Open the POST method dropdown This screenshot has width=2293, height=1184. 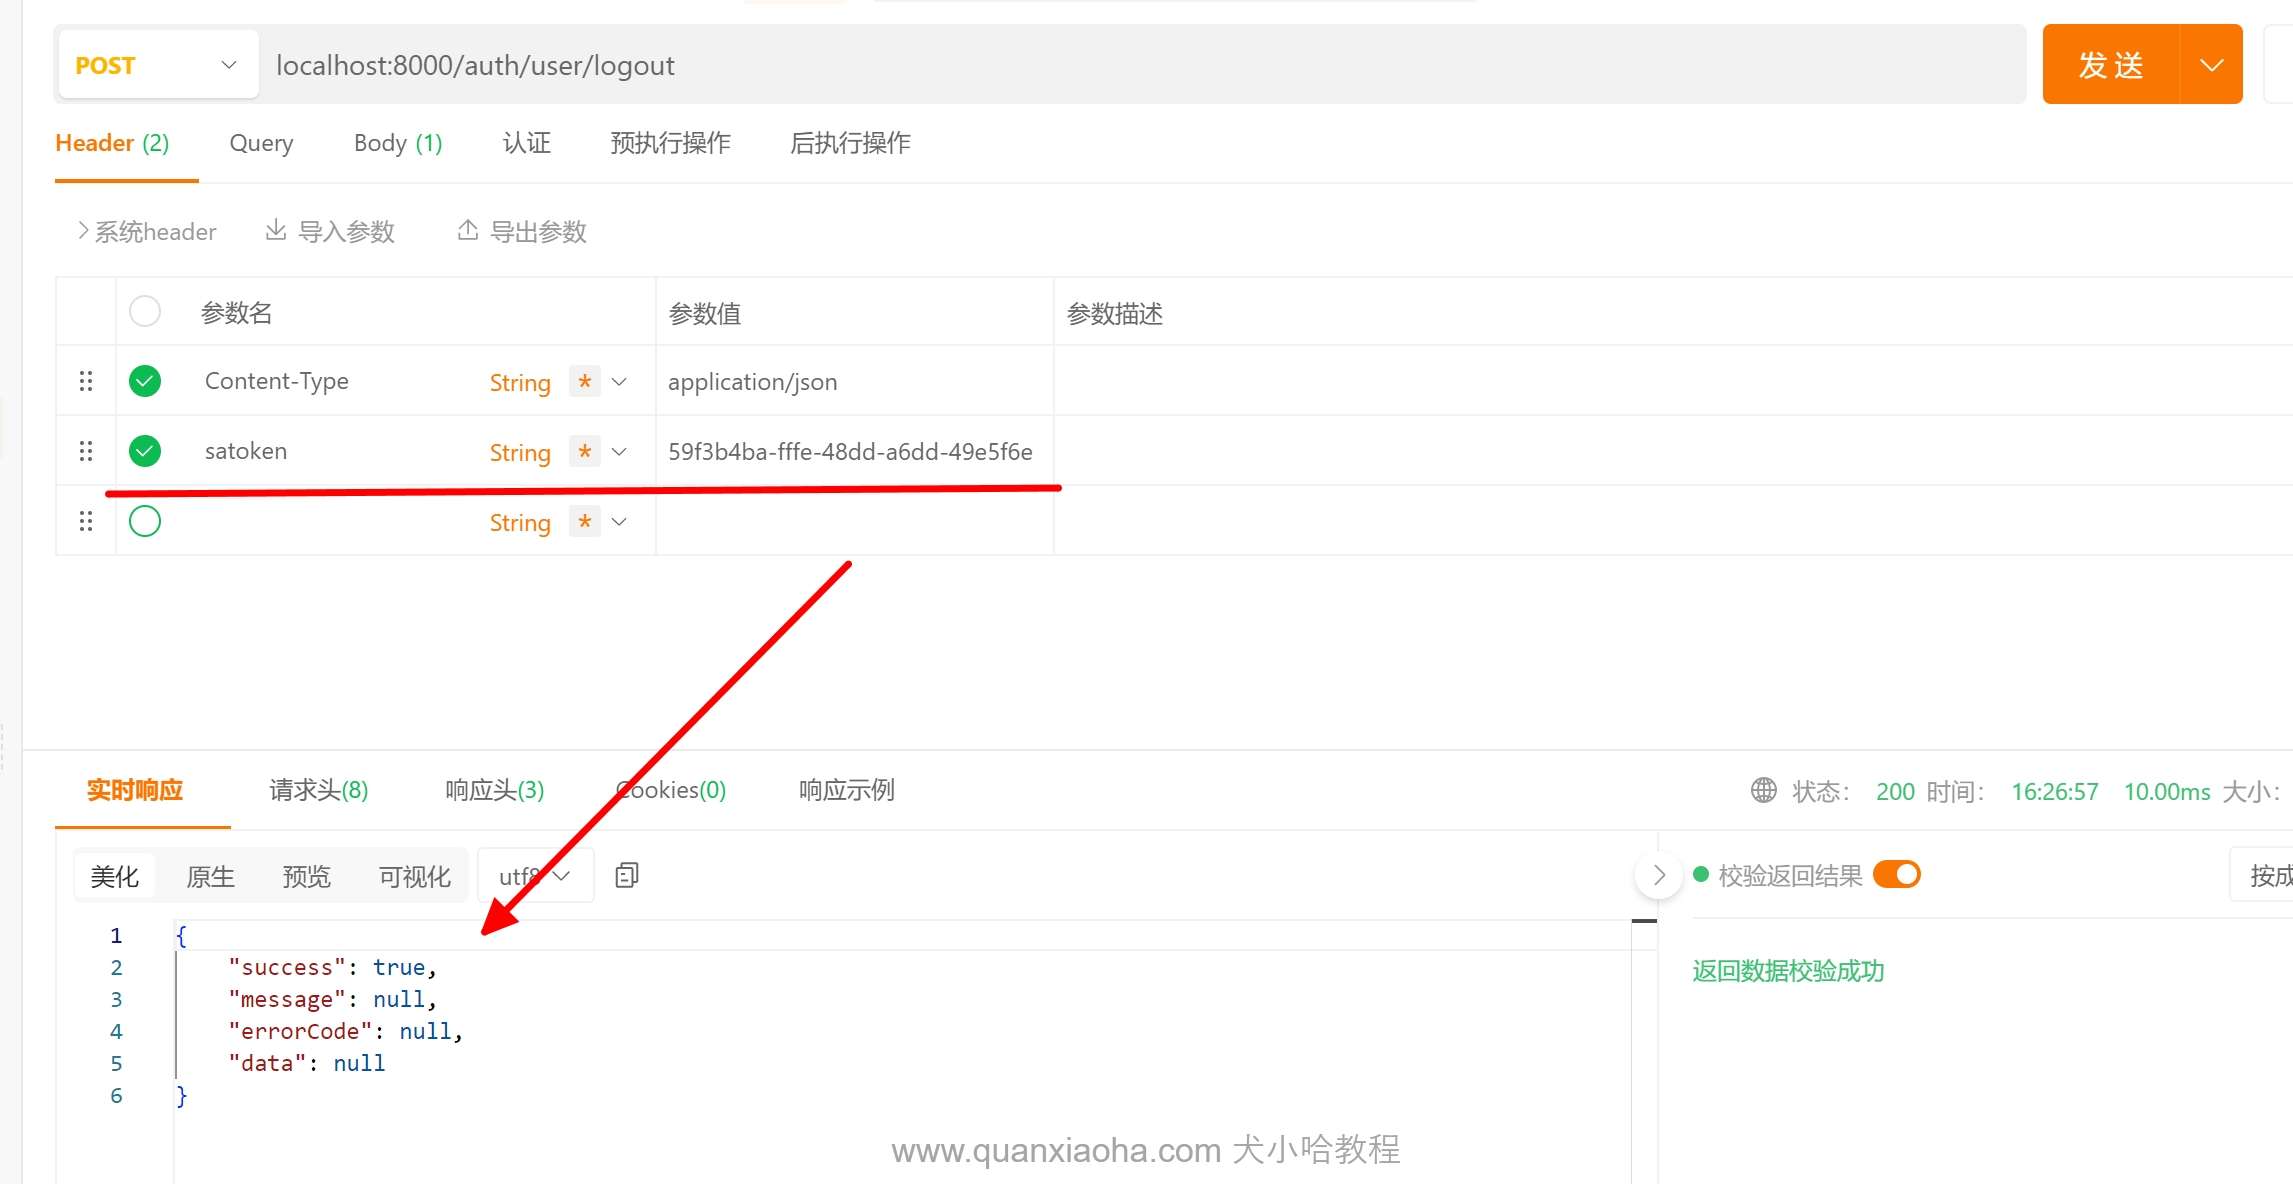tap(158, 65)
